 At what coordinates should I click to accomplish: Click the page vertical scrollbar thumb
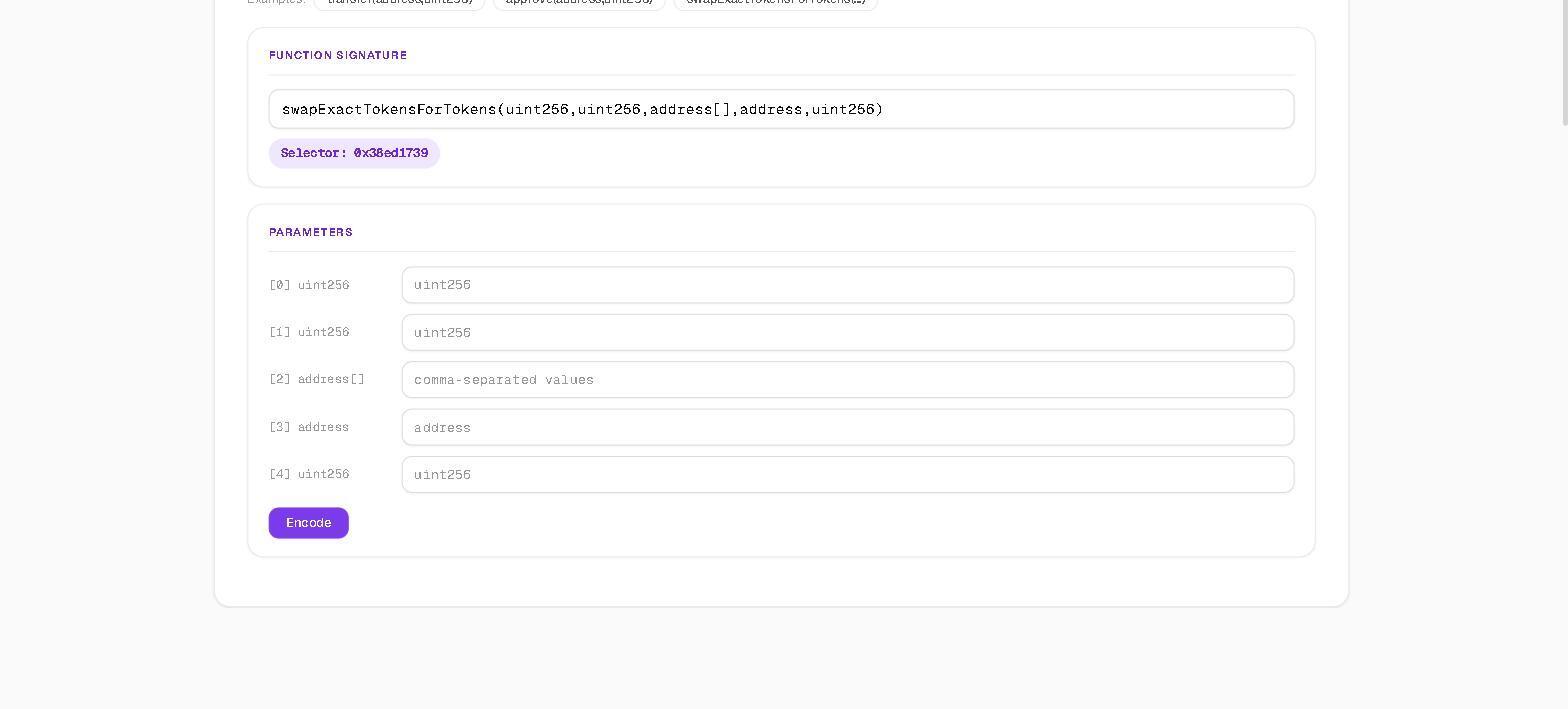click(x=1564, y=62)
